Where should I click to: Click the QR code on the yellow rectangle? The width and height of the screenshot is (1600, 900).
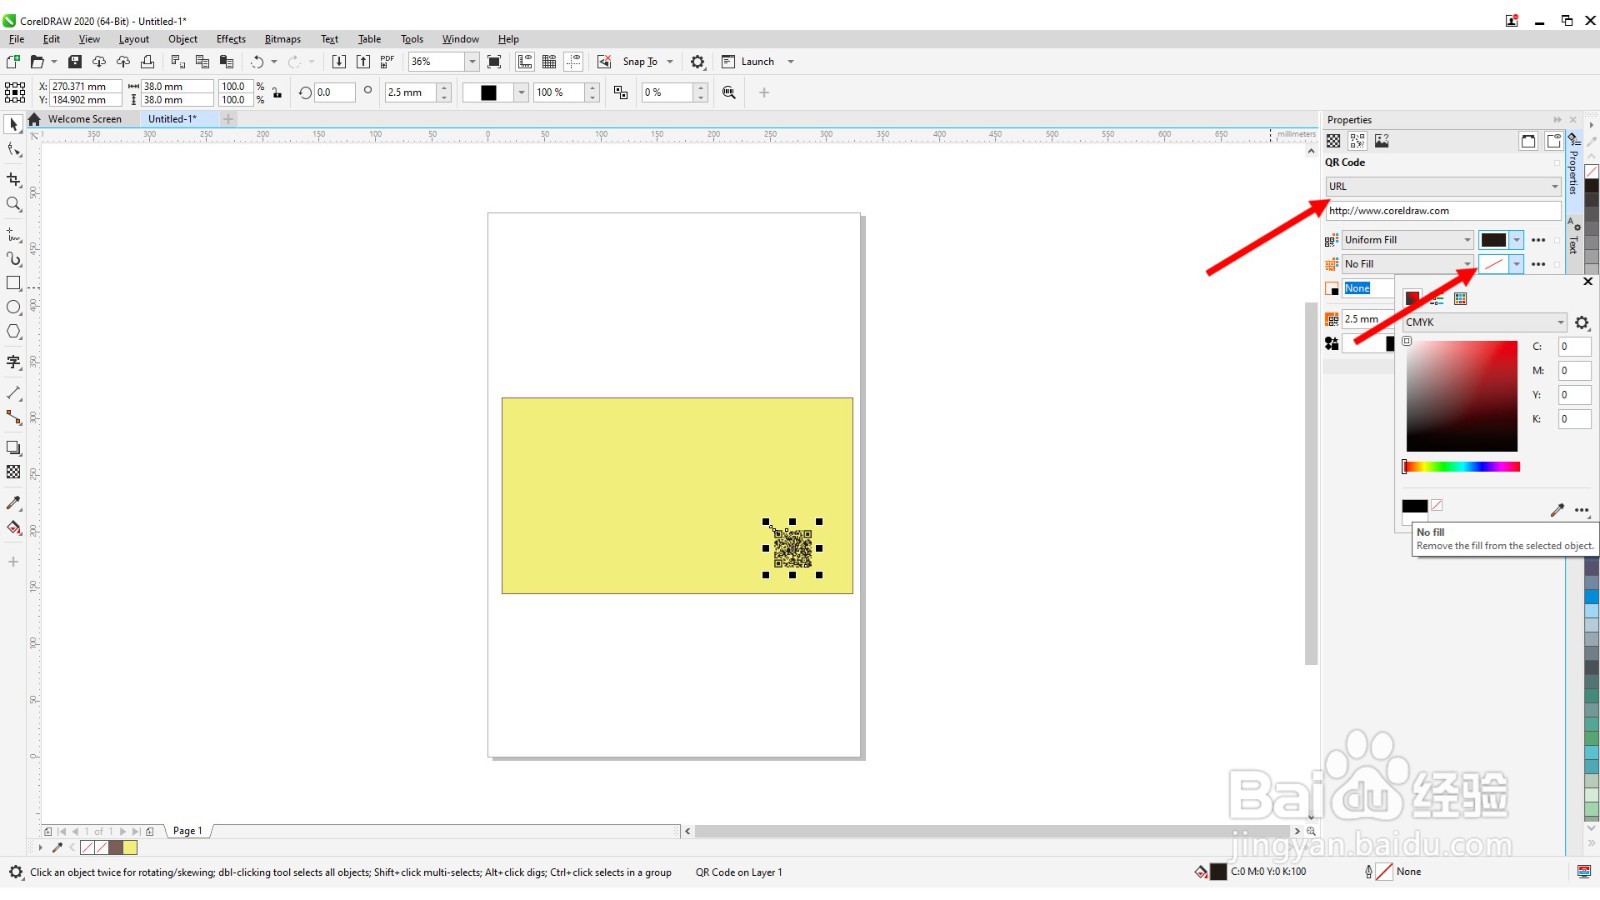point(792,548)
